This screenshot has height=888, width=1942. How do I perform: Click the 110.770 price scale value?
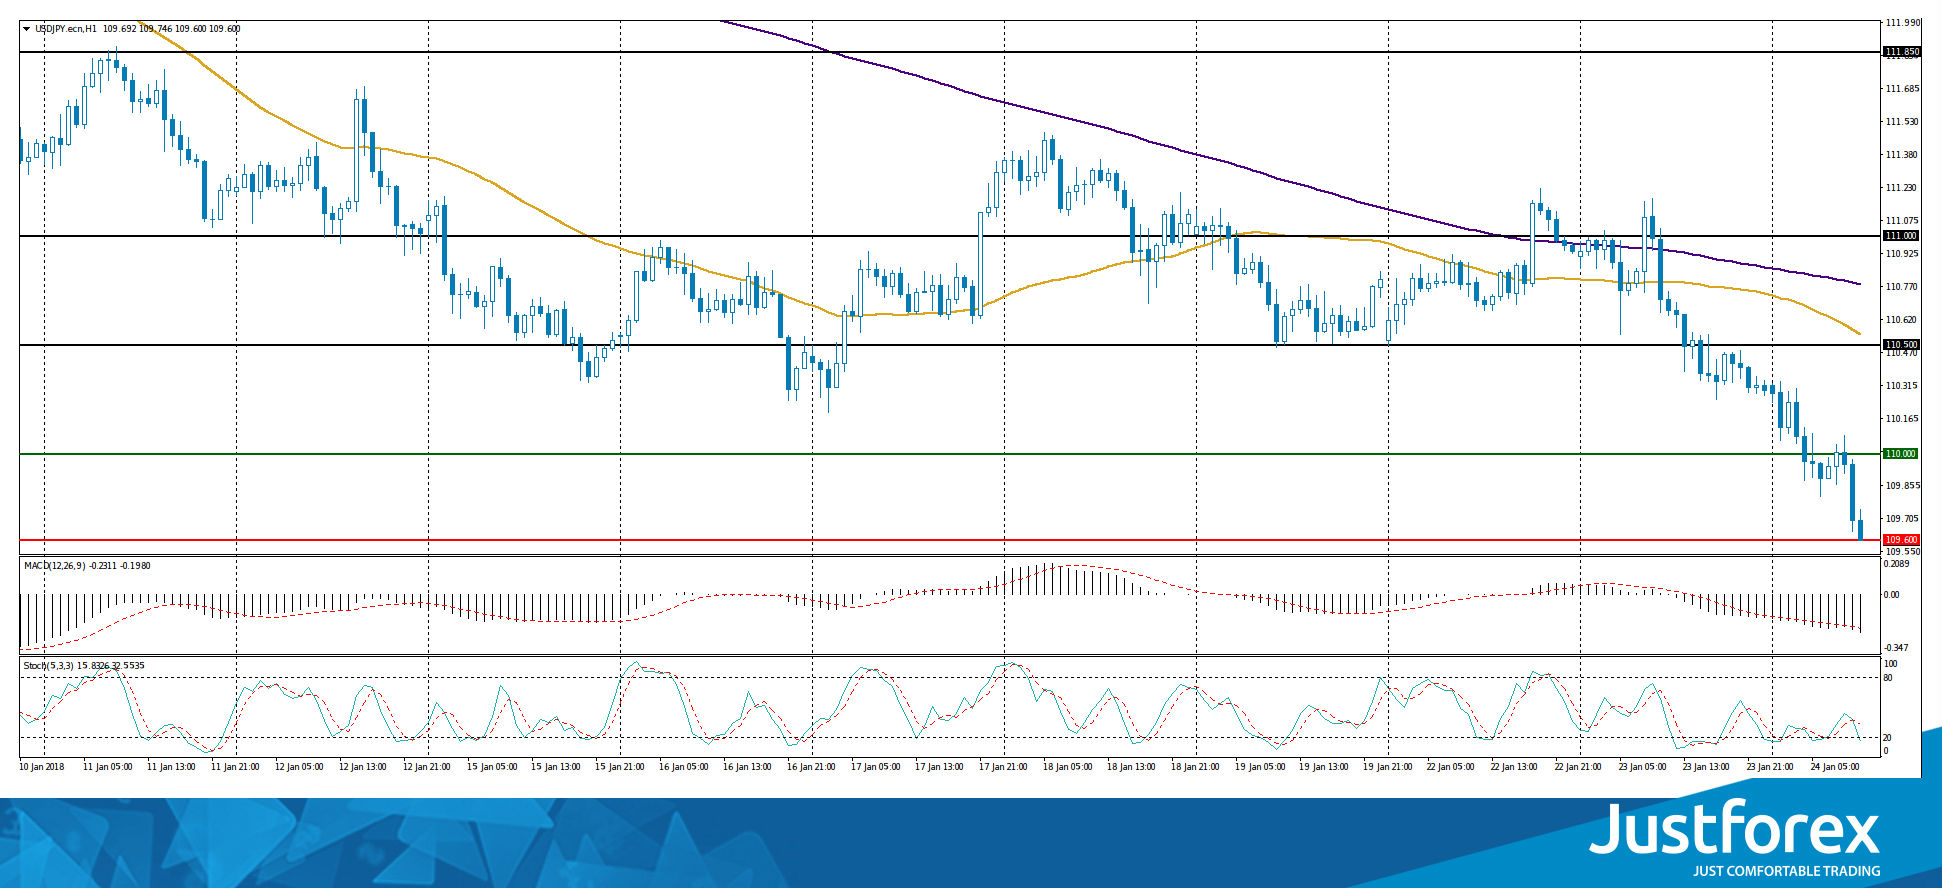tap(1902, 287)
